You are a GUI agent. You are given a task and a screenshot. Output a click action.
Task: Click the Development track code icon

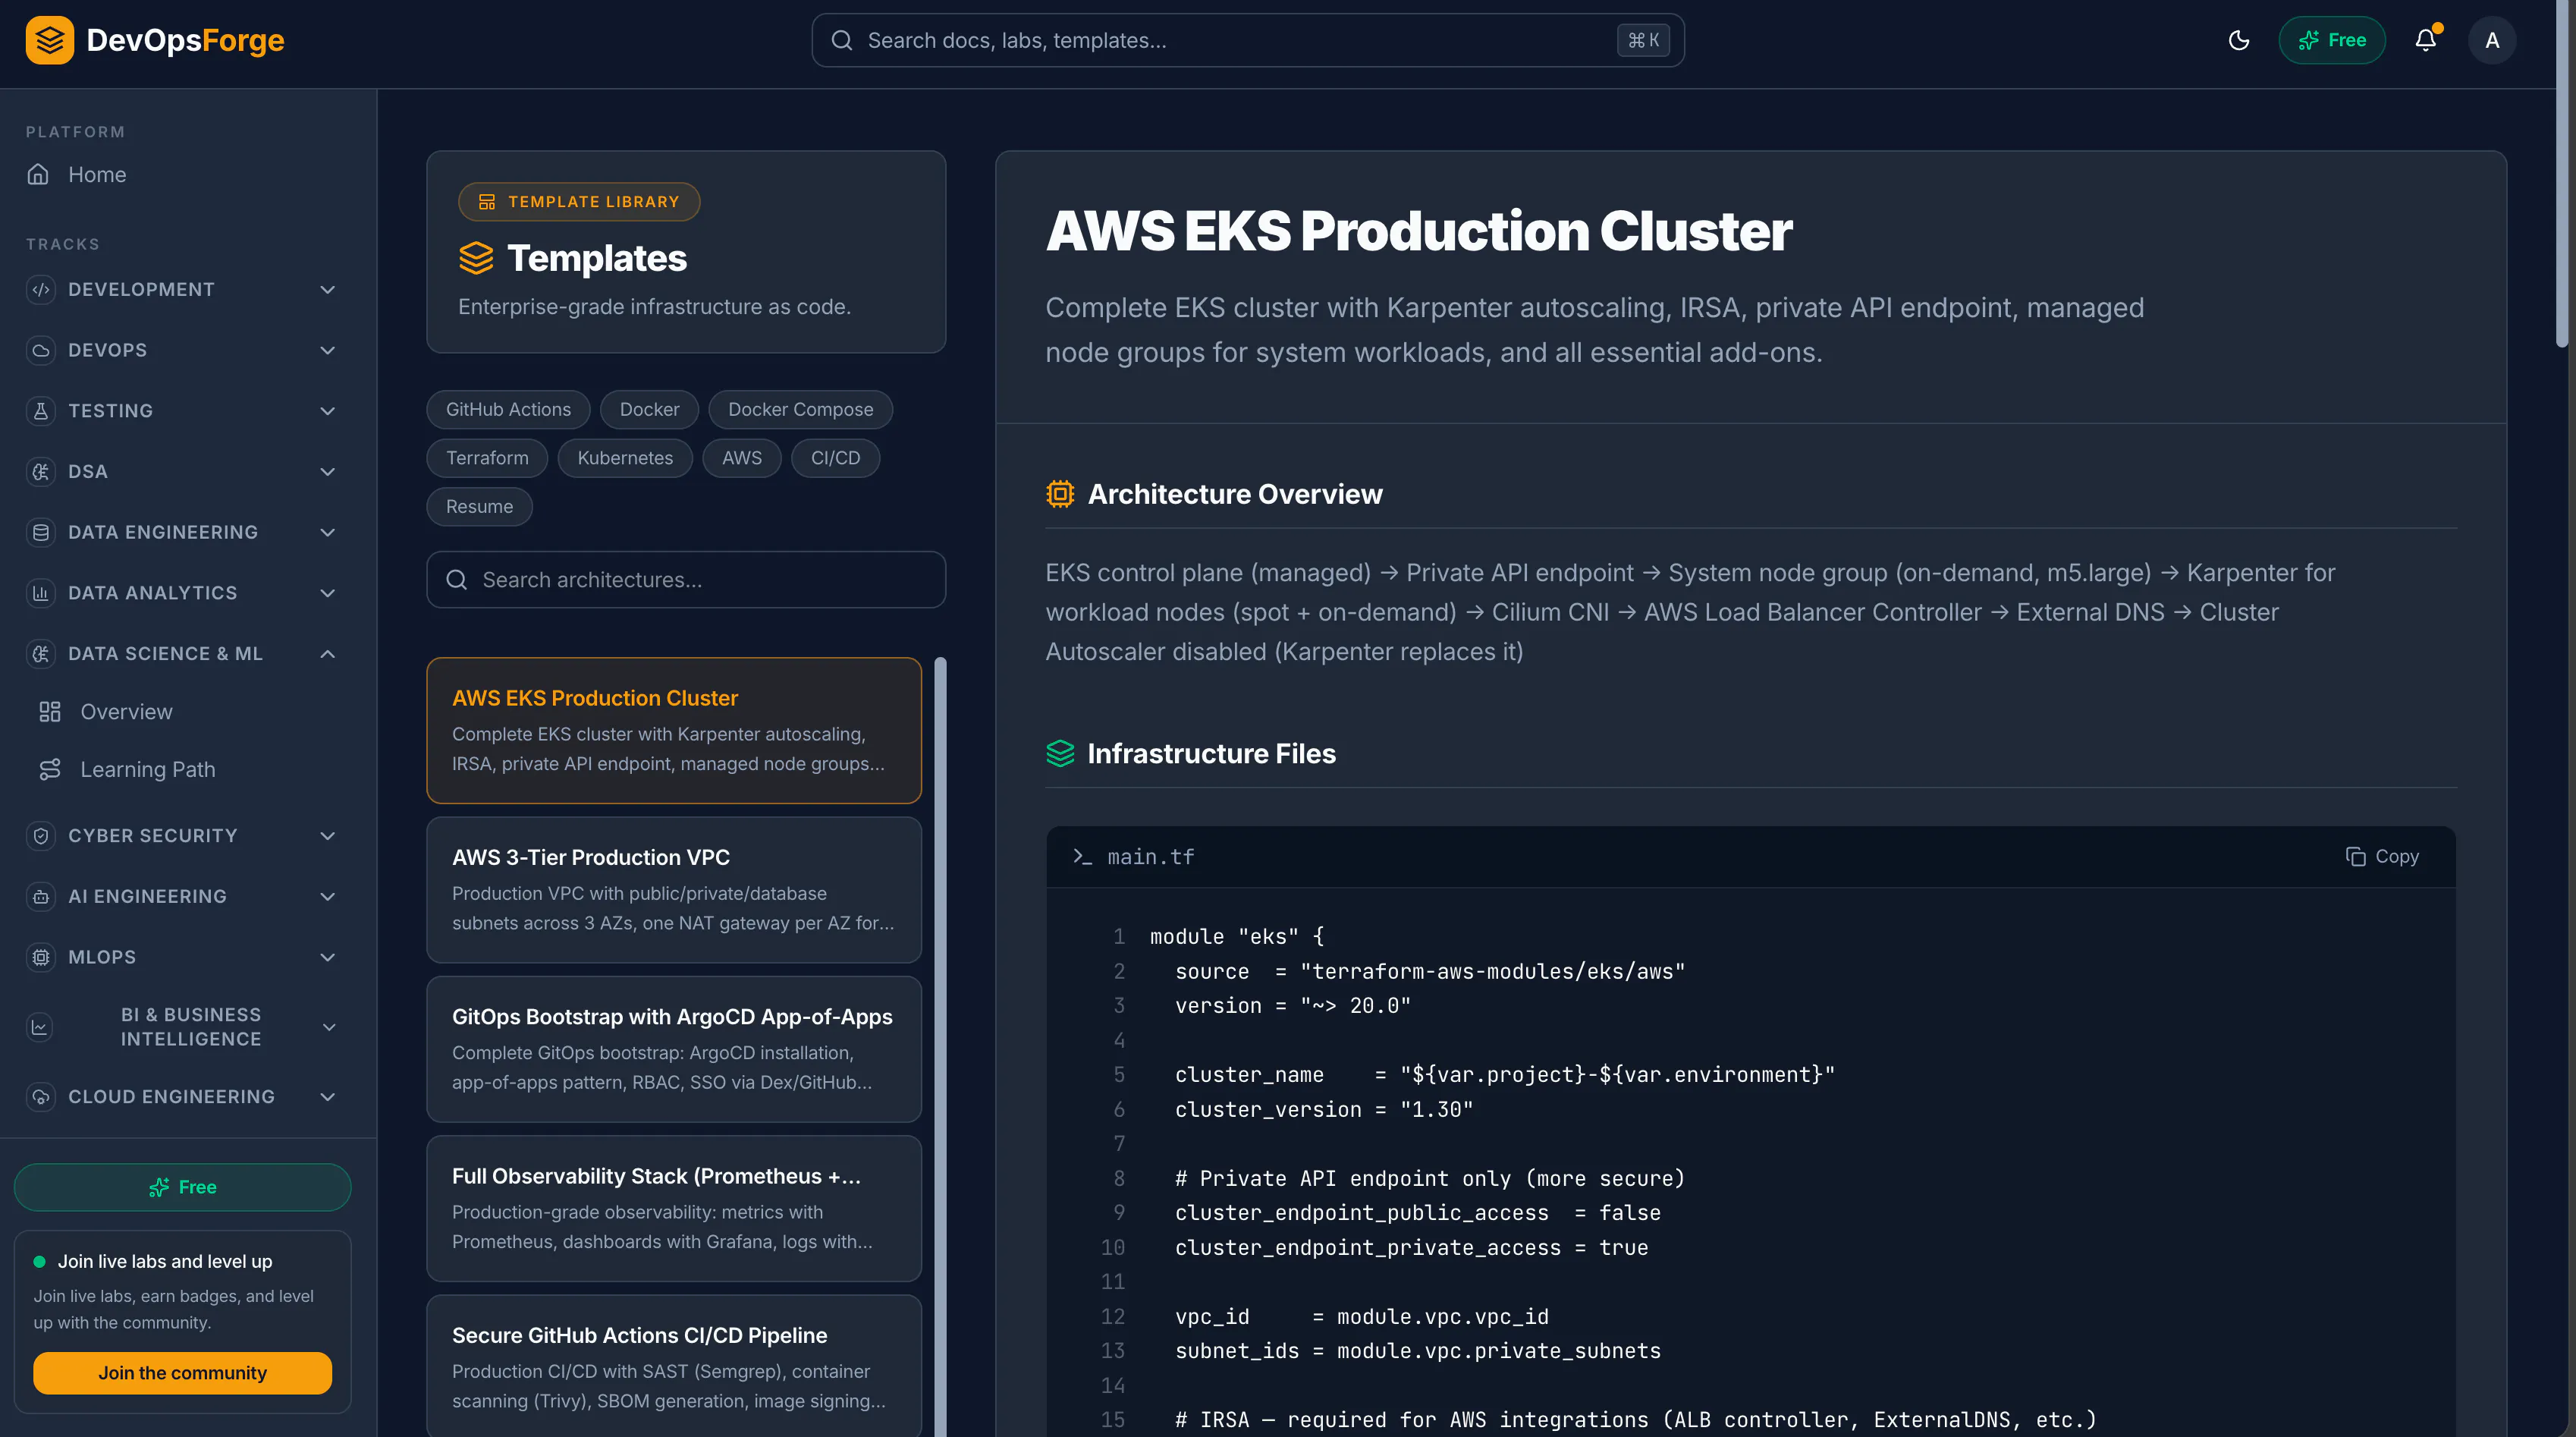[41, 290]
